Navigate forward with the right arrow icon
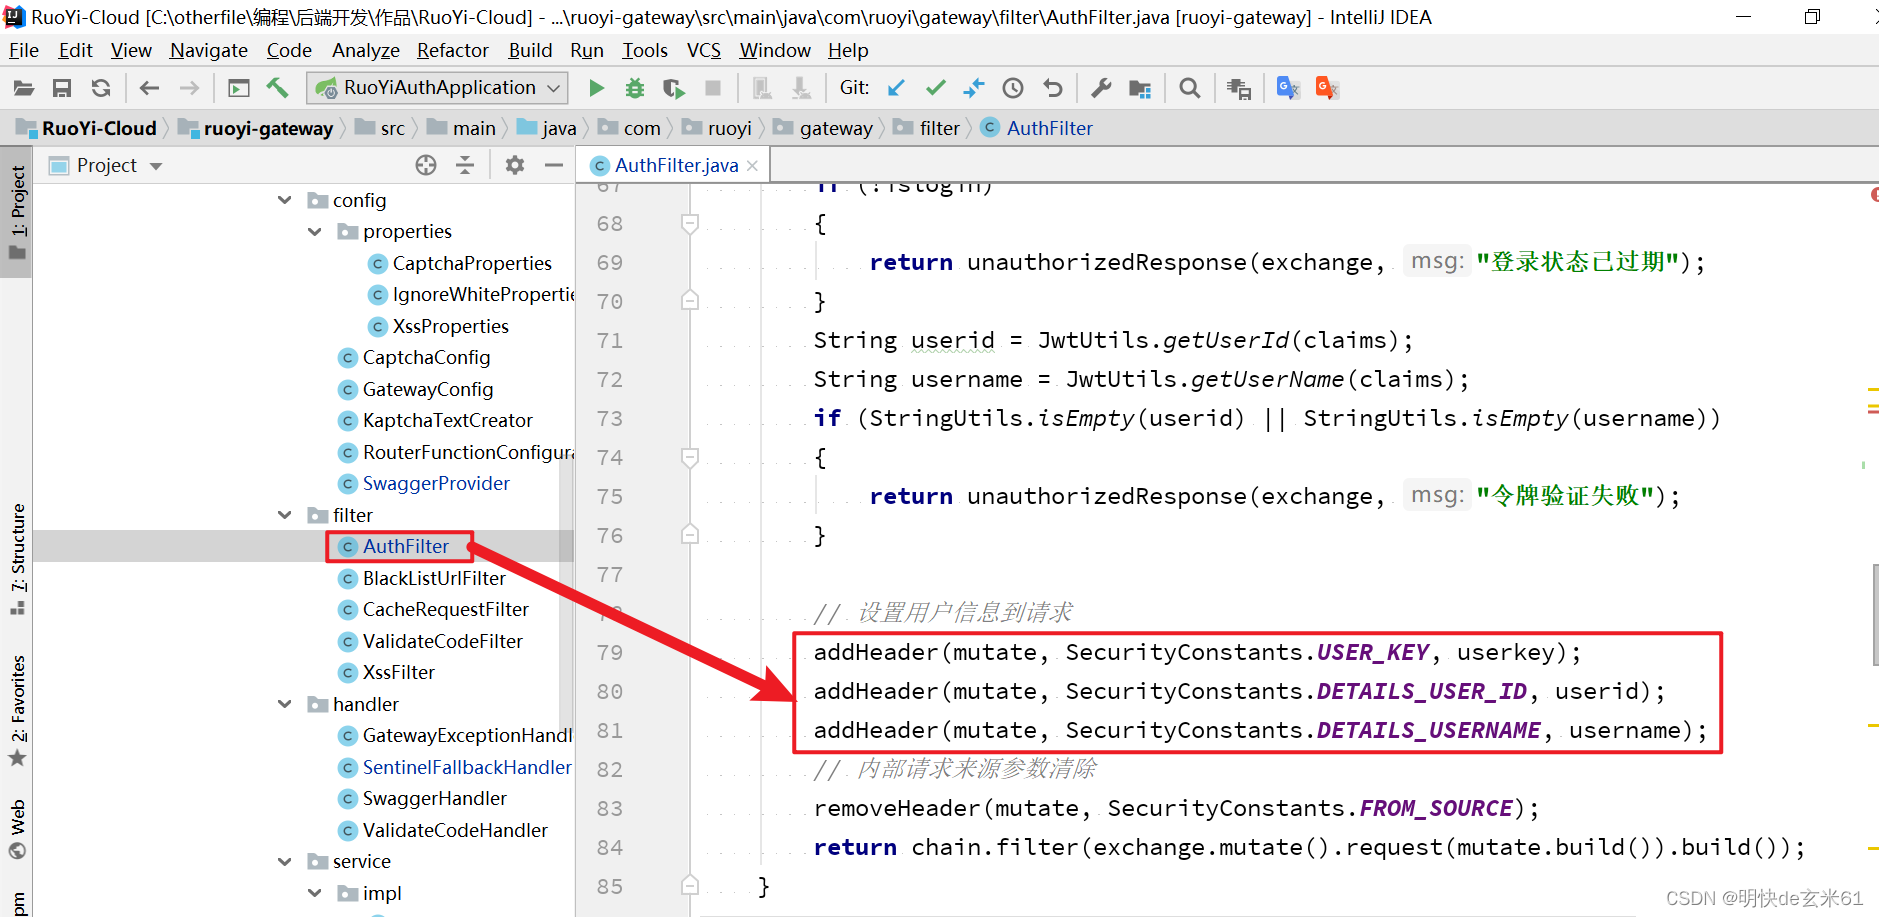This screenshot has width=1879, height=917. click(189, 88)
